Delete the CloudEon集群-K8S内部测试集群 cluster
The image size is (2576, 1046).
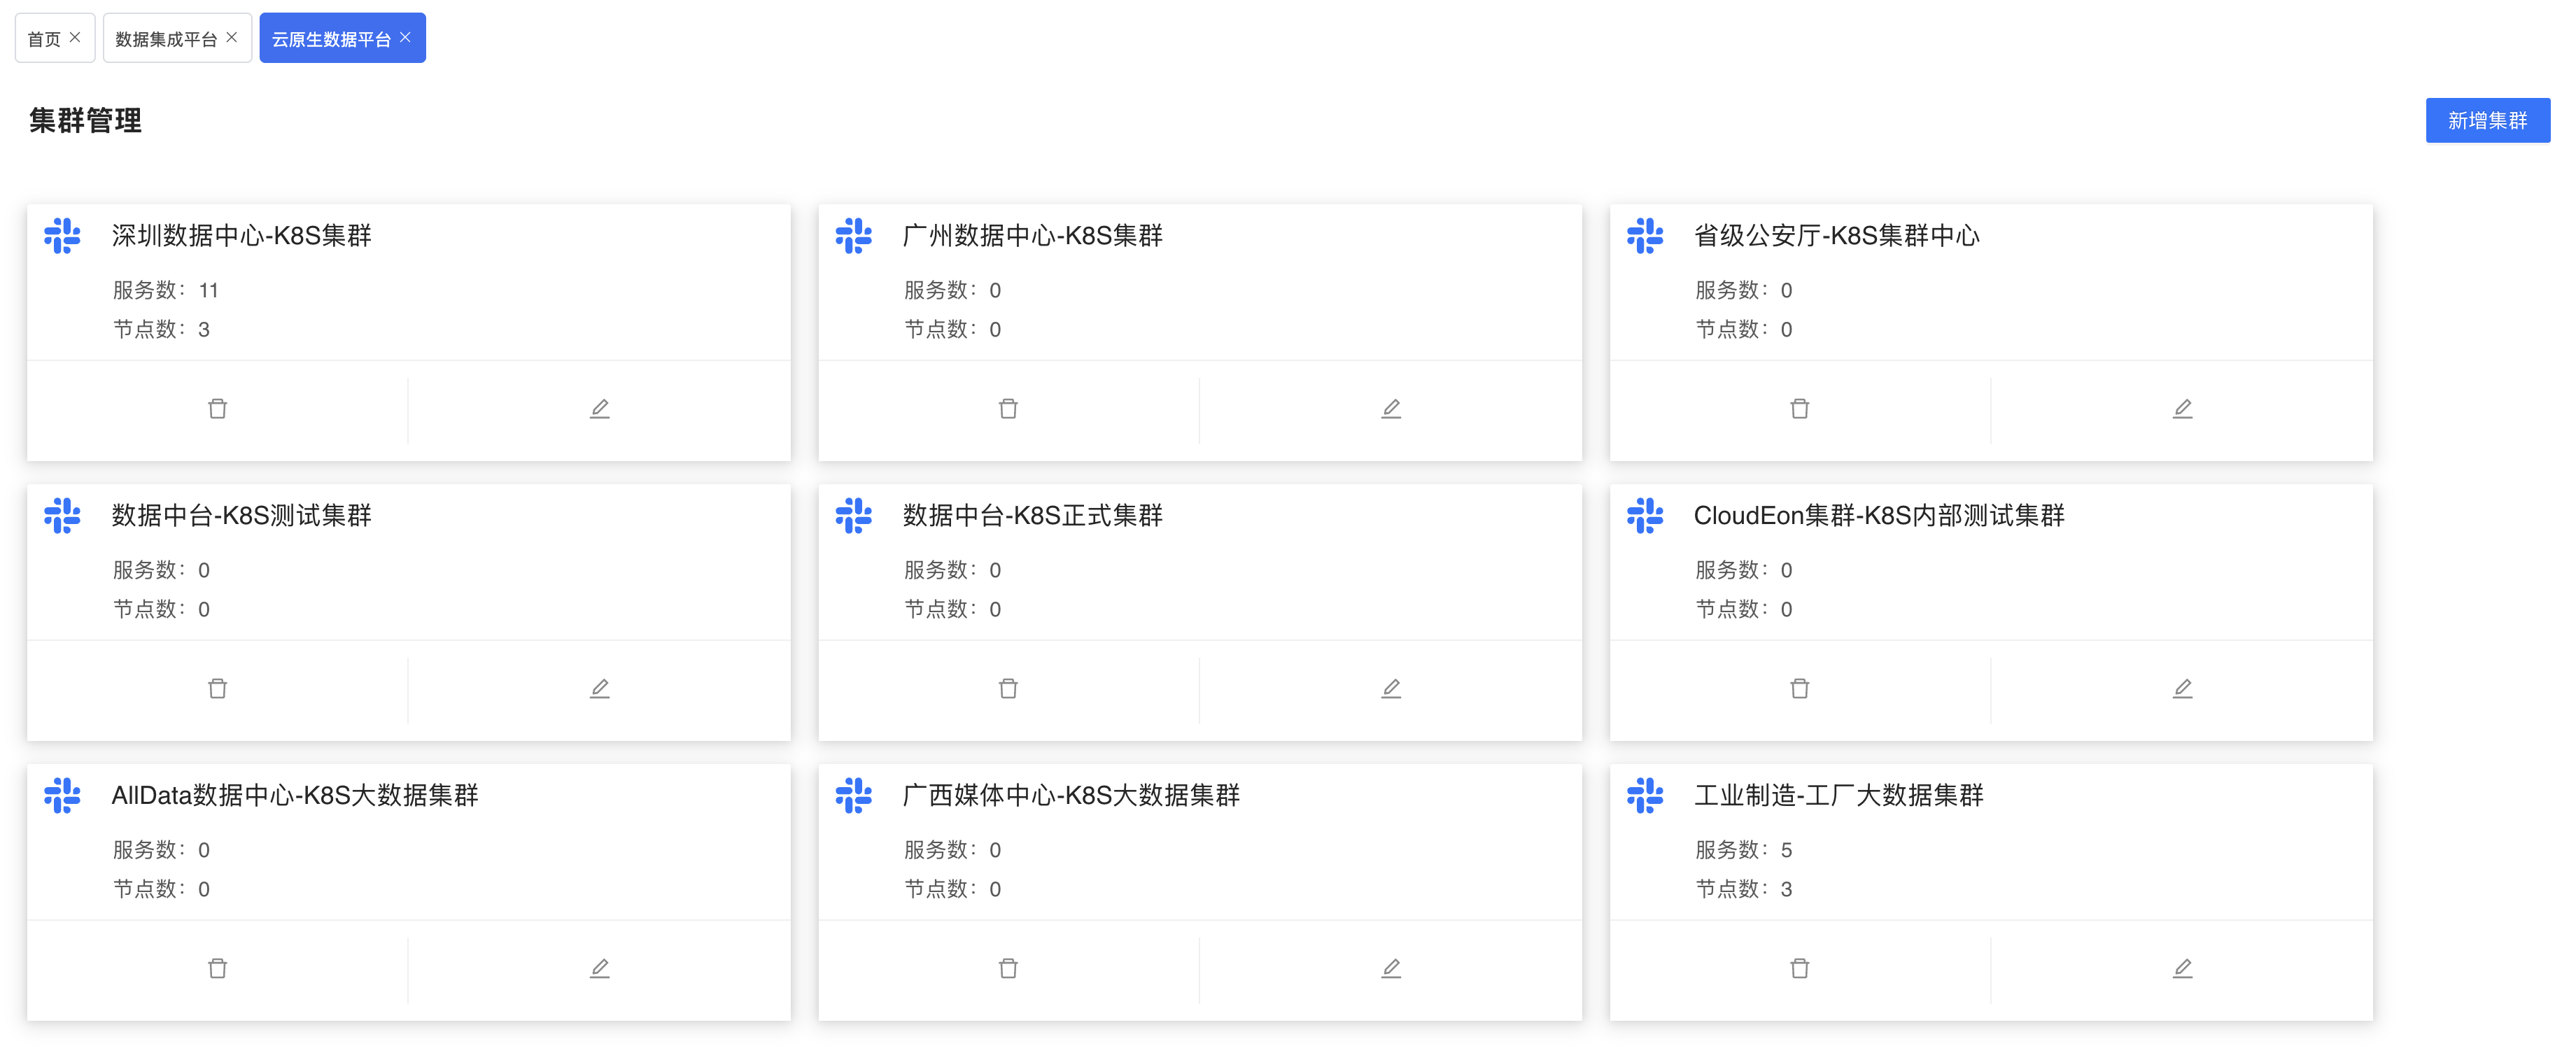coord(1799,688)
